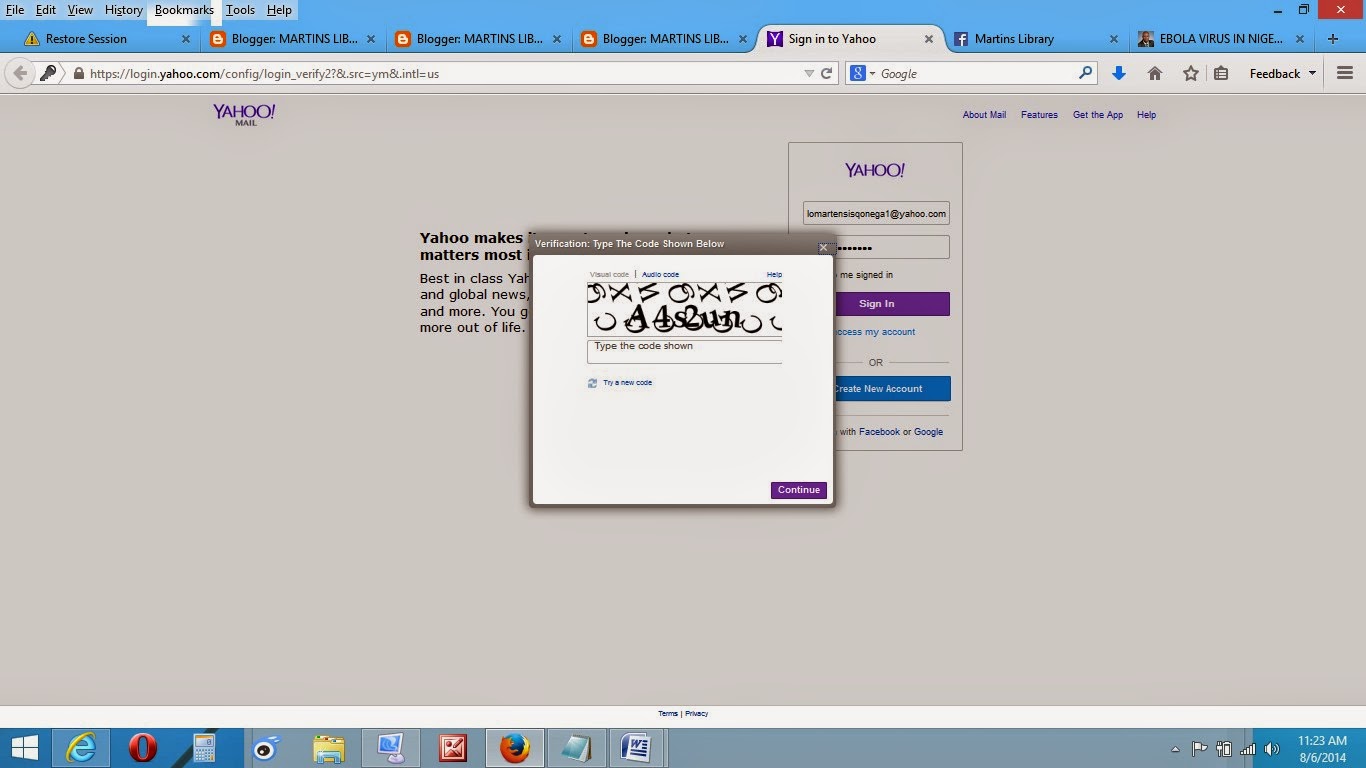The image size is (1366, 768).
Task: Open the Edit menu
Action: coord(46,10)
